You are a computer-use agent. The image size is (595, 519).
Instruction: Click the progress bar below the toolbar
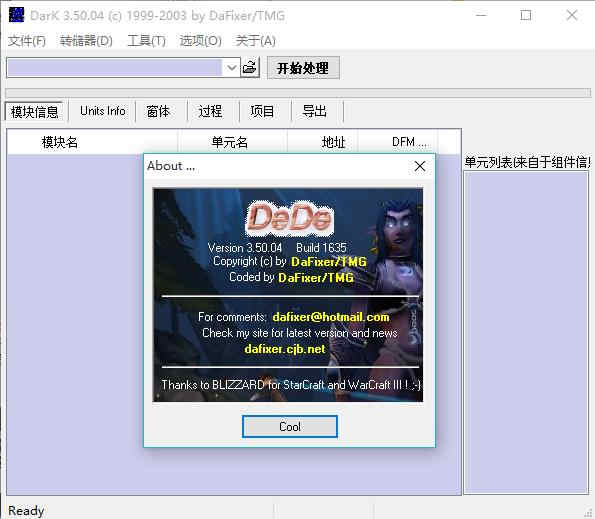point(298,93)
